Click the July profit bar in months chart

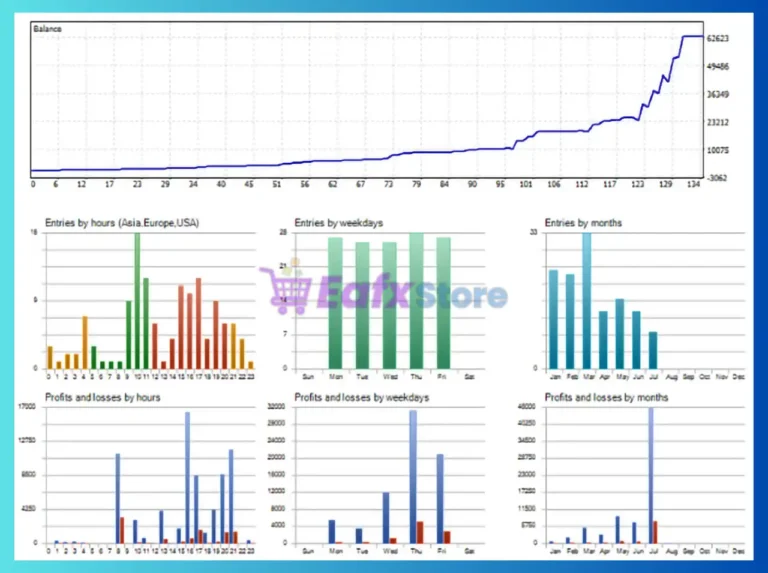[651, 475]
